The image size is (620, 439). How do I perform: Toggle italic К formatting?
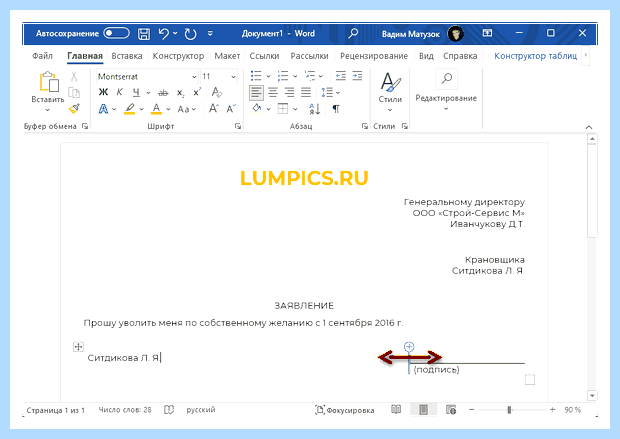click(119, 92)
